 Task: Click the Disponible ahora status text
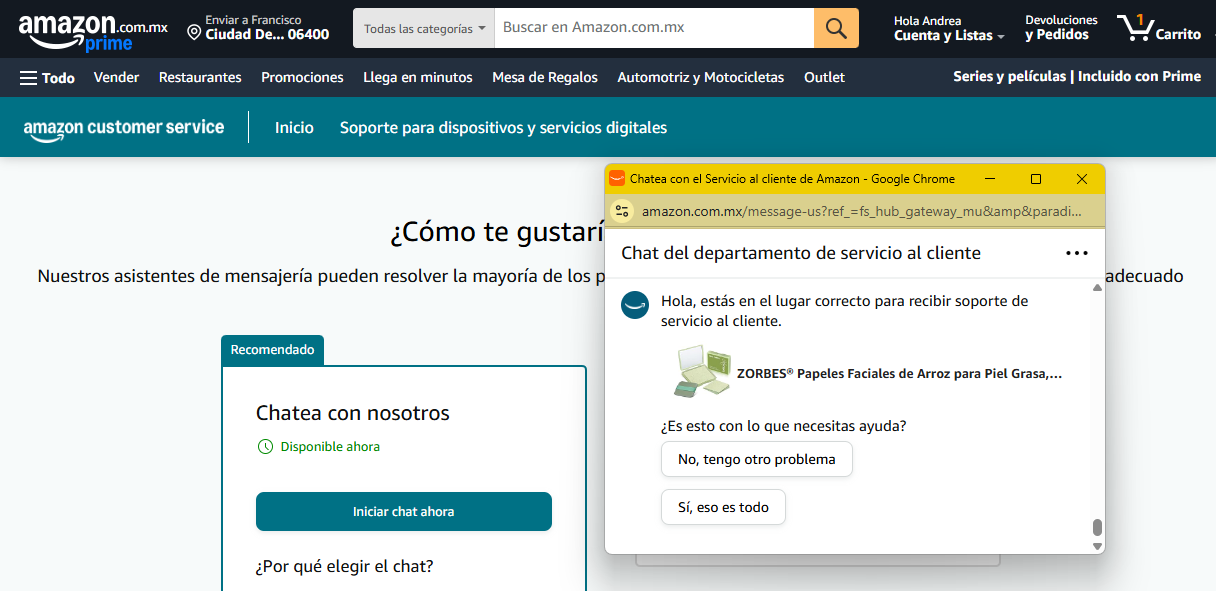(330, 447)
